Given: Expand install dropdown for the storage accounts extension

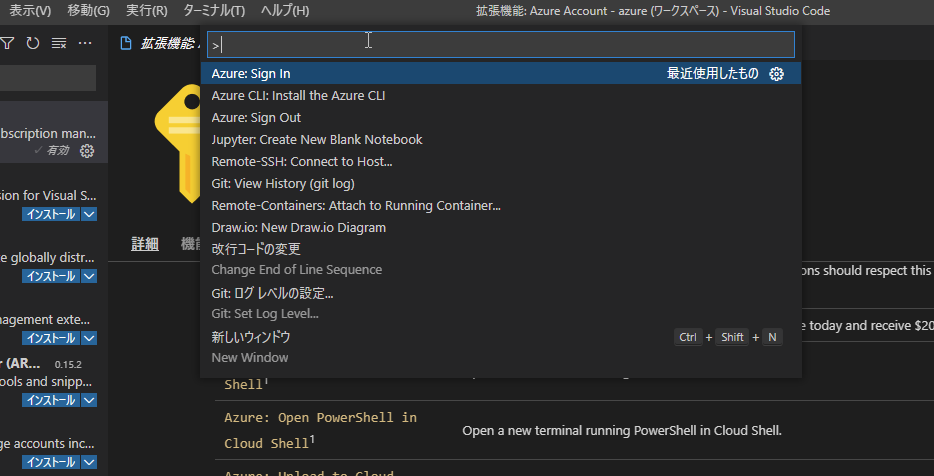Looking at the screenshot, I should 89,462.
